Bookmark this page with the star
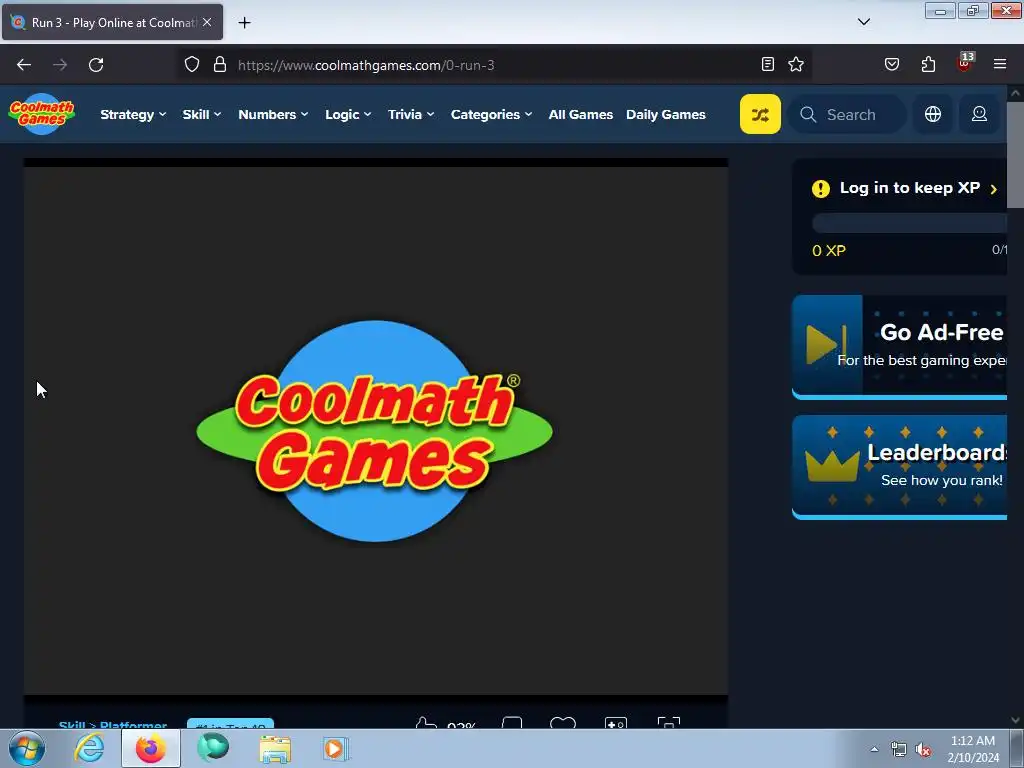The height and width of the screenshot is (768, 1024). tap(795, 64)
